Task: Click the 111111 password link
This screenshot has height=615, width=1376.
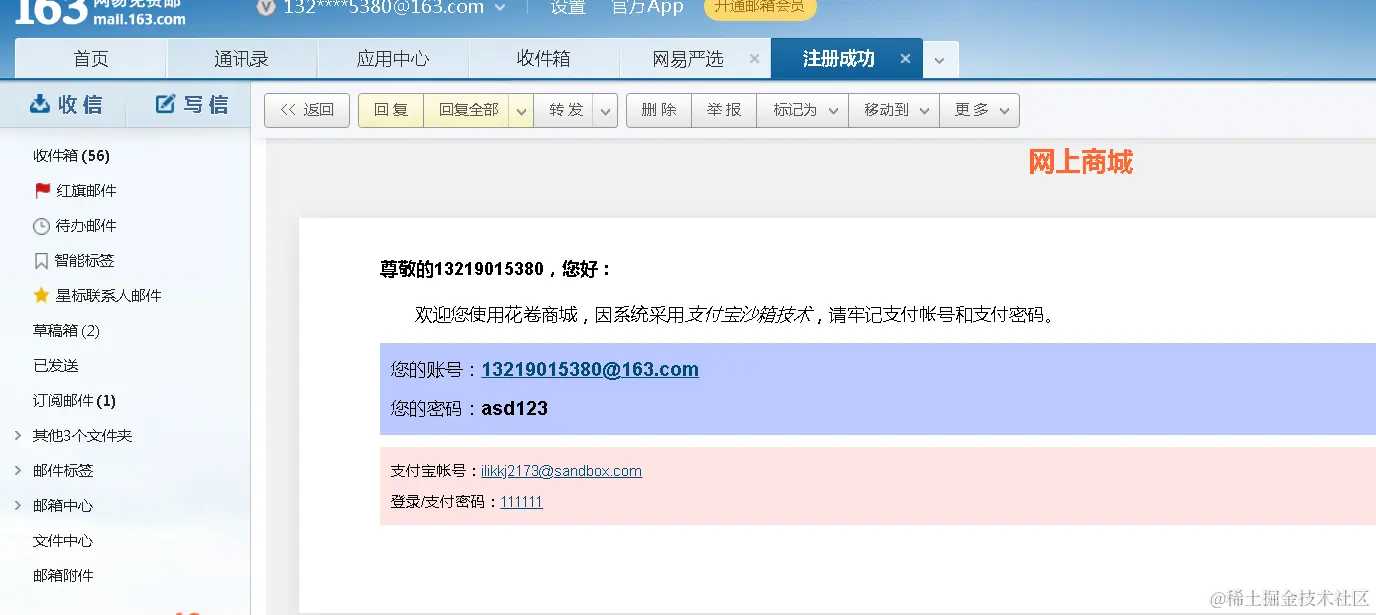Action: point(521,502)
